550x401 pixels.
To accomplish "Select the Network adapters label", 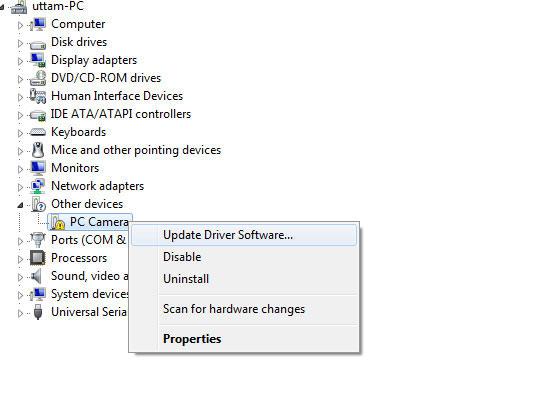I will [x=98, y=186].
